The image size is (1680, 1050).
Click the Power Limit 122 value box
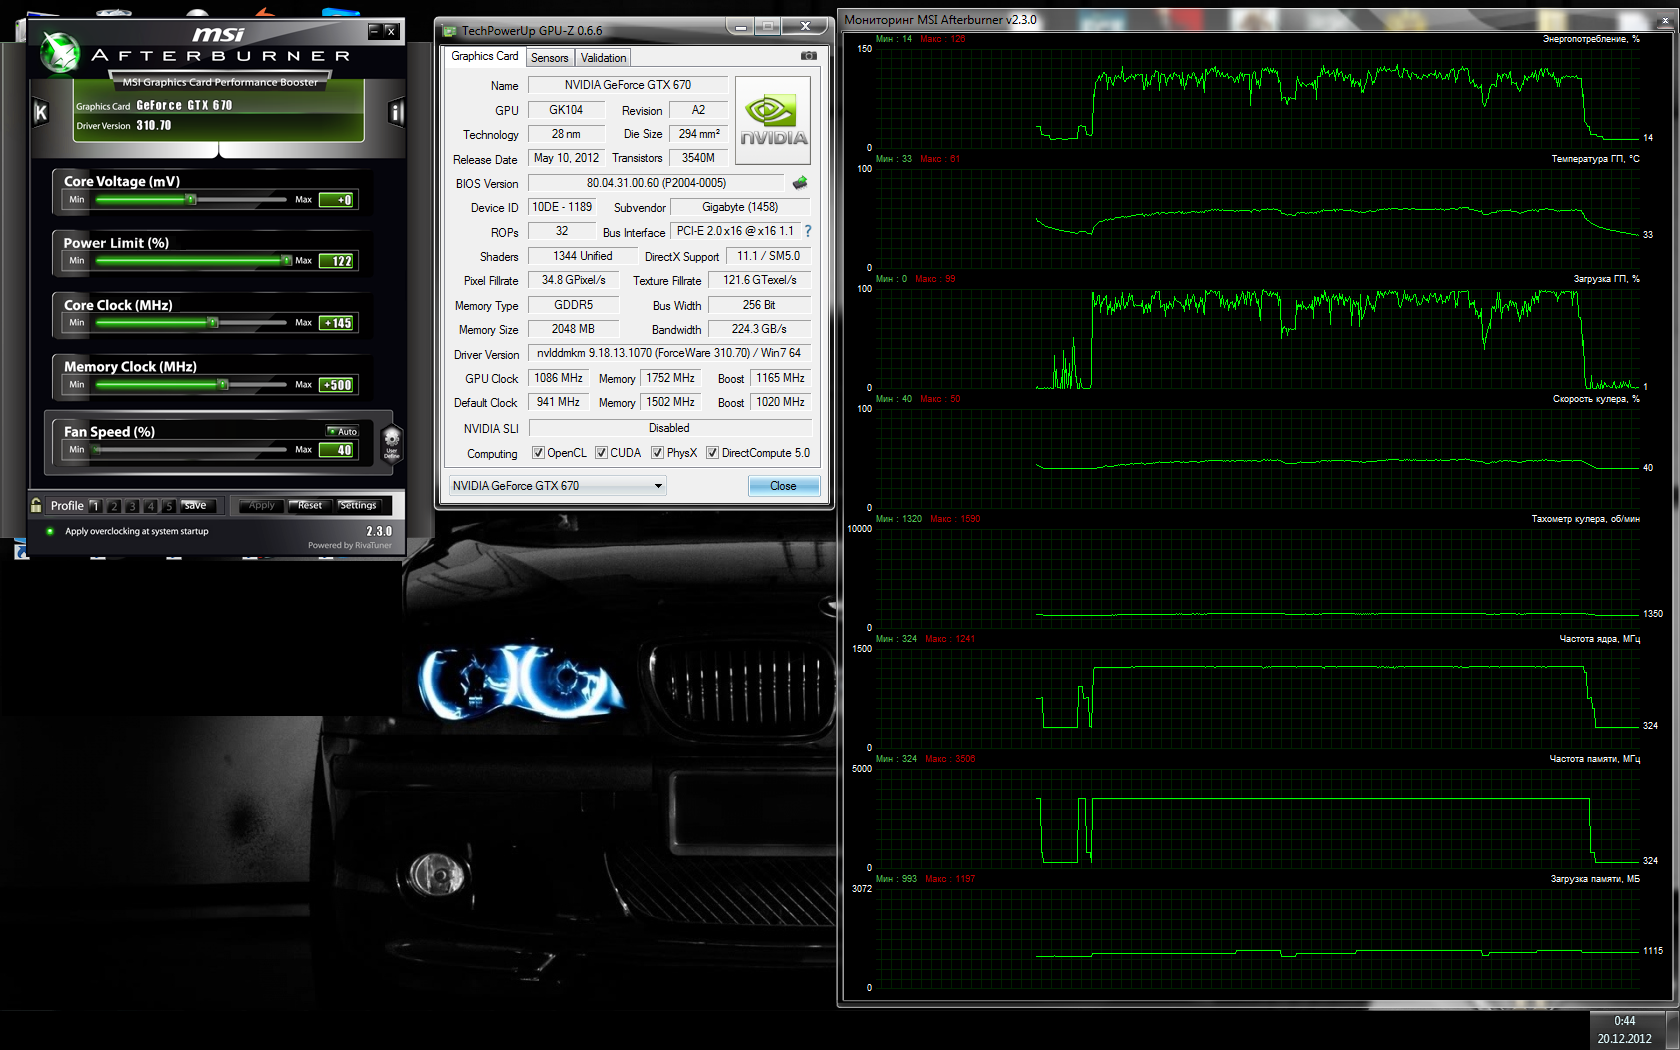pos(337,261)
